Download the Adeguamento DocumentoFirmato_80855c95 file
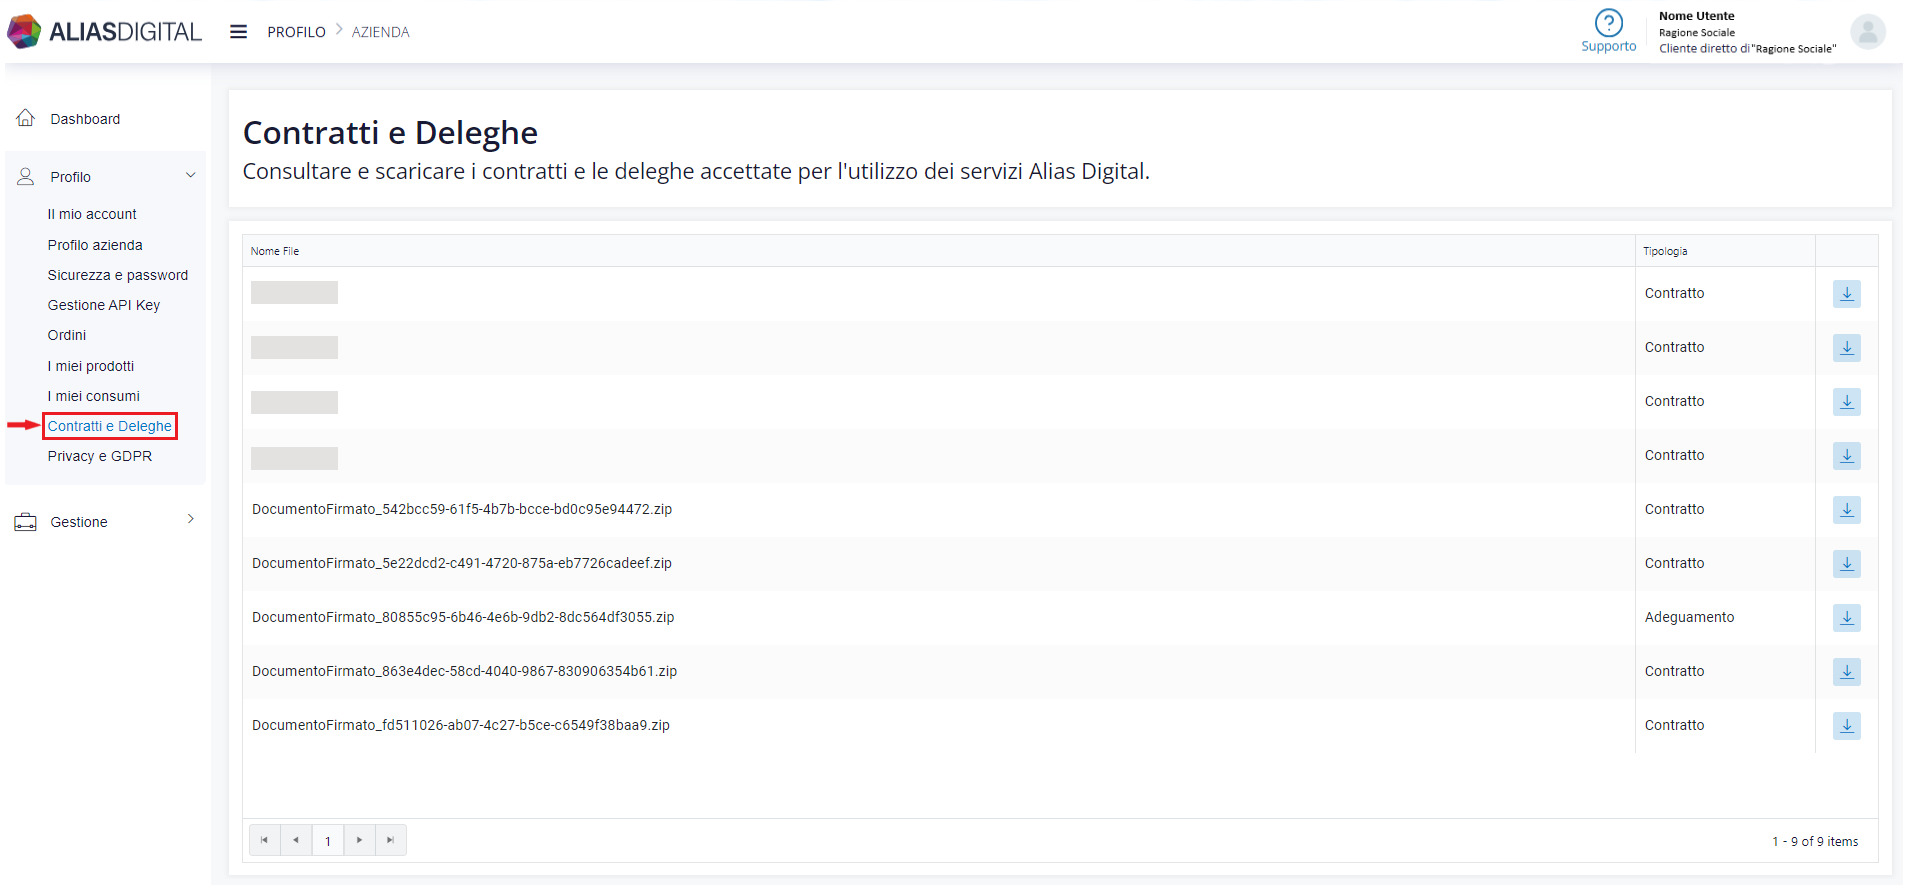Viewport: 1909px width, 885px height. tap(1846, 618)
